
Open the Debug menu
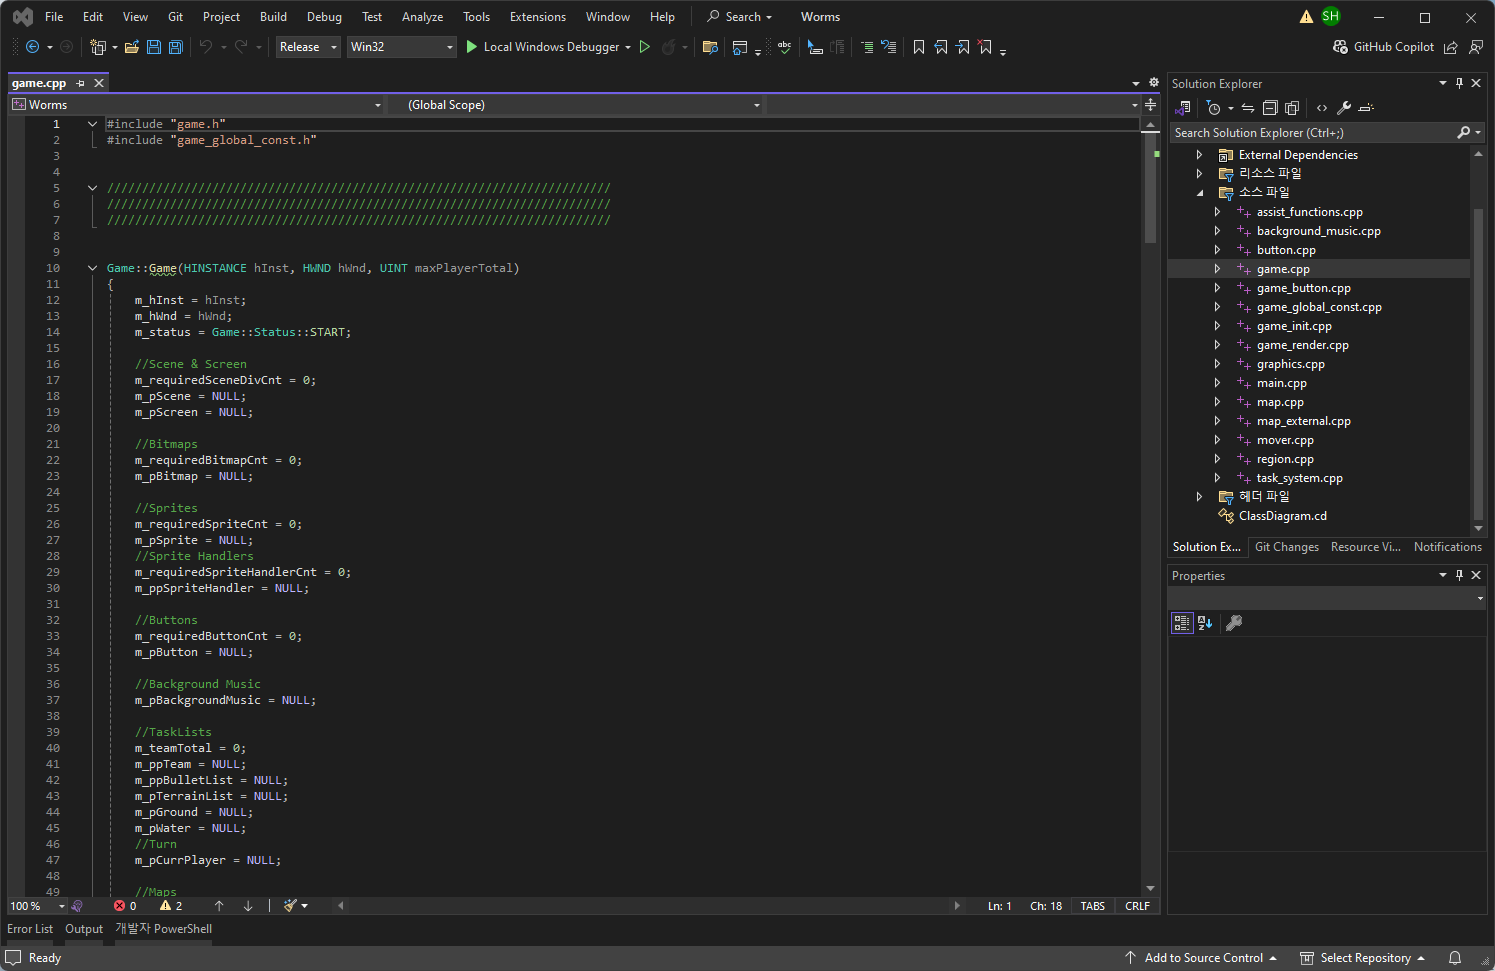click(x=324, y=17)
